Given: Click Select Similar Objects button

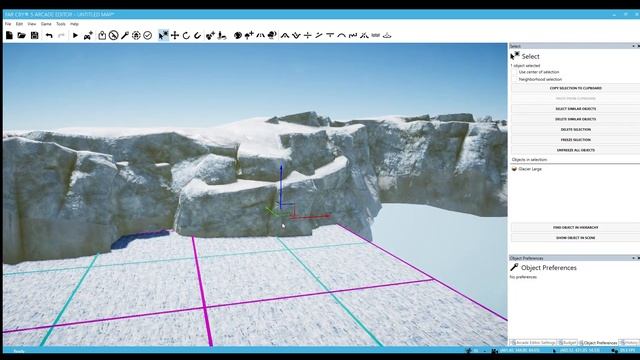Looking at the screenshot, I should pos(576,109).
